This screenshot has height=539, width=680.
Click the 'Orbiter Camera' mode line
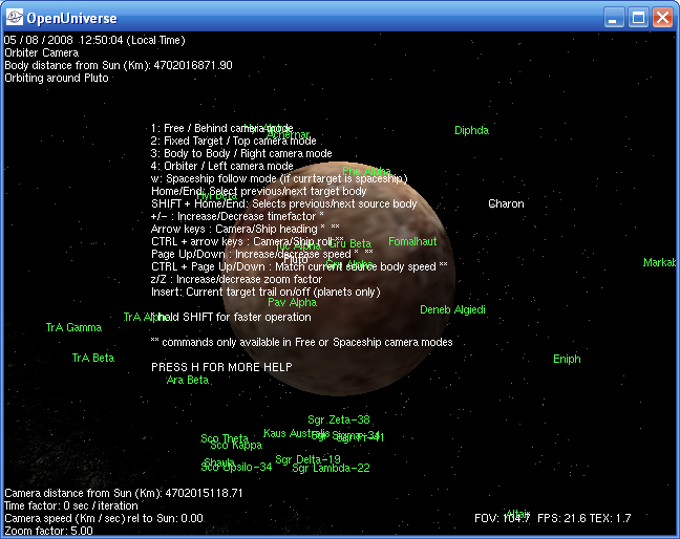(42, 53)
